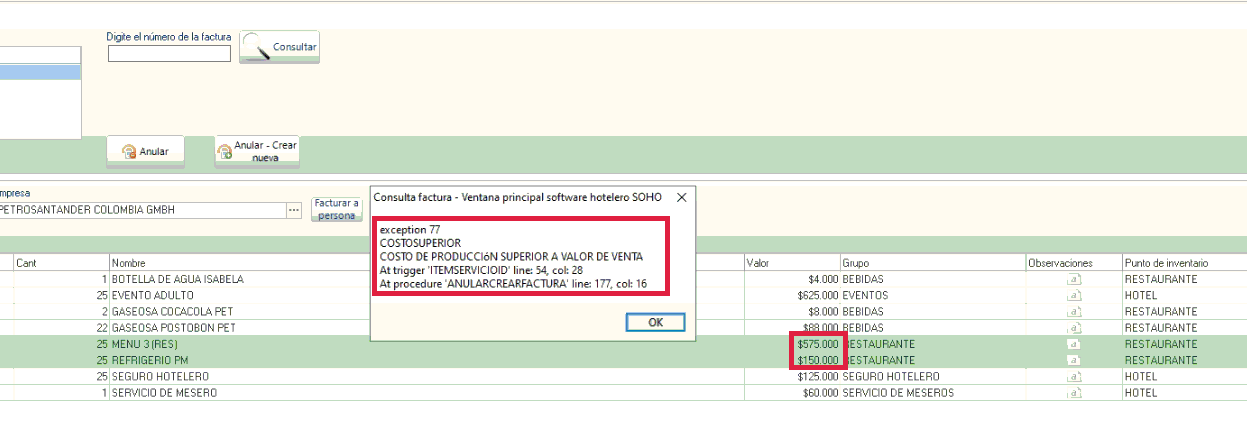Image resolution: width=1247 pixels, height=436 pixels.
Task: Open observations icon for GASEOSA COCACOLA PET
Action: [1074, 312]
